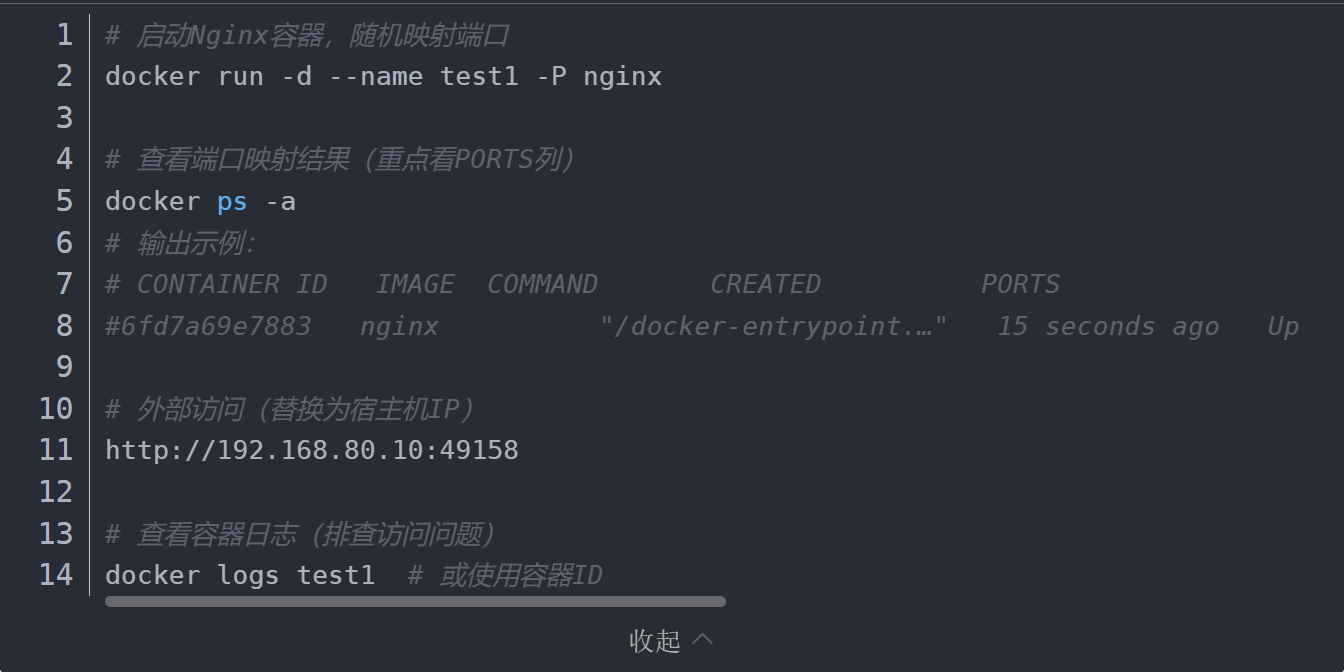Image resolution: width=1344 pixels, height=672 pixels.
Task: Click line number 5 in the gutter
Action: (x=65, y=202)
